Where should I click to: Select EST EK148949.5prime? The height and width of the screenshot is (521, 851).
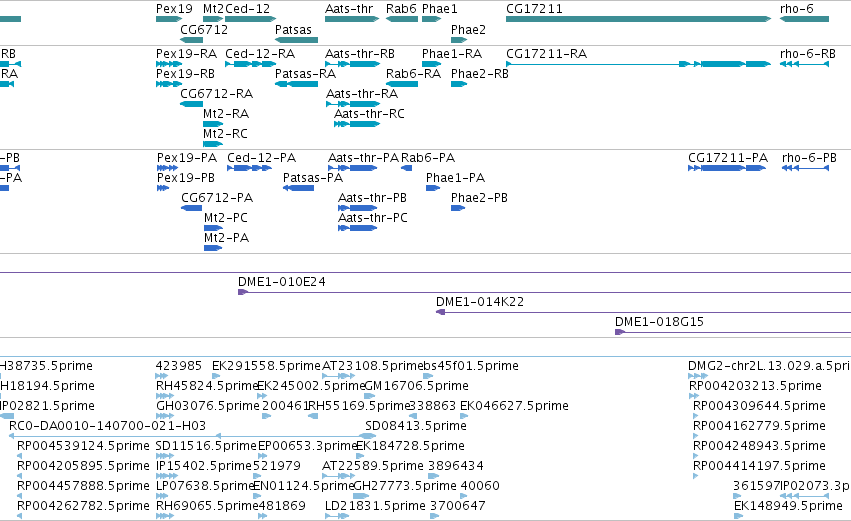point(788,506)
